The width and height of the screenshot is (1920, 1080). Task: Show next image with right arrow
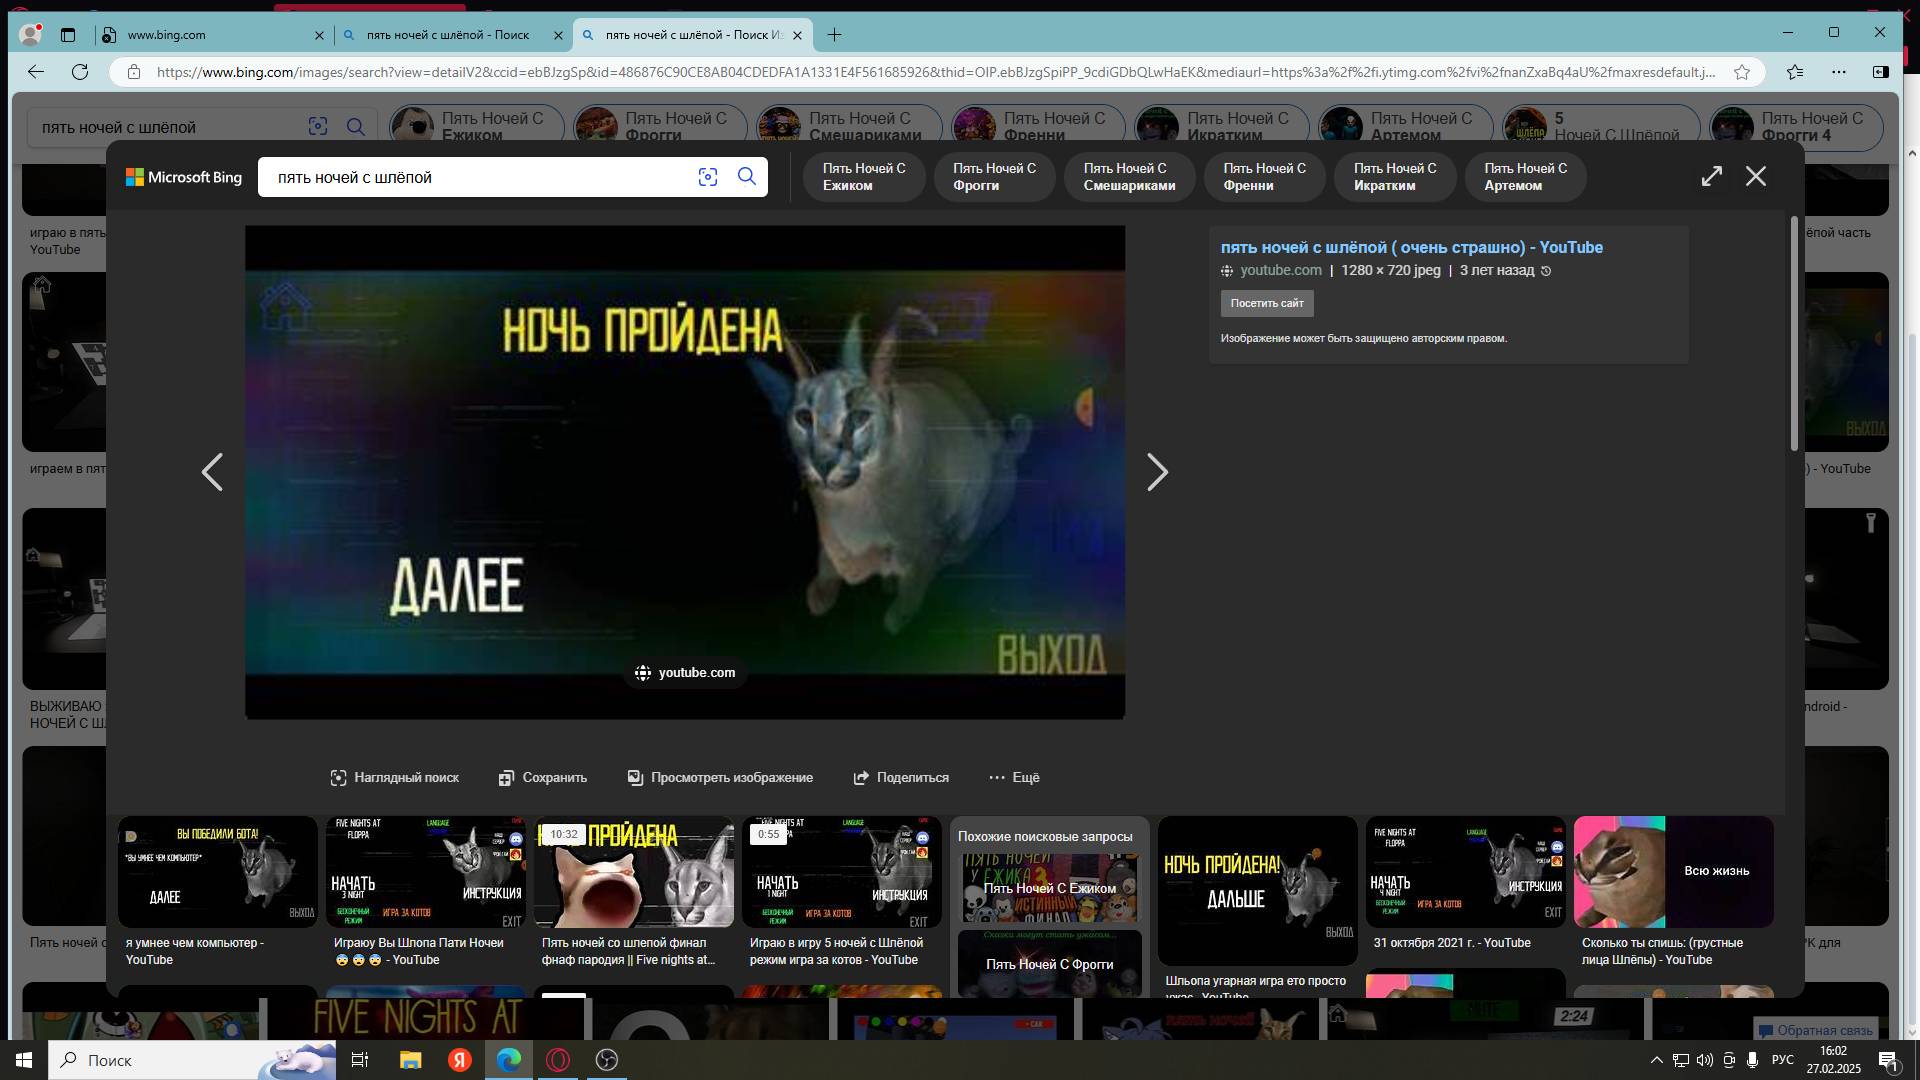[1157, 472]
